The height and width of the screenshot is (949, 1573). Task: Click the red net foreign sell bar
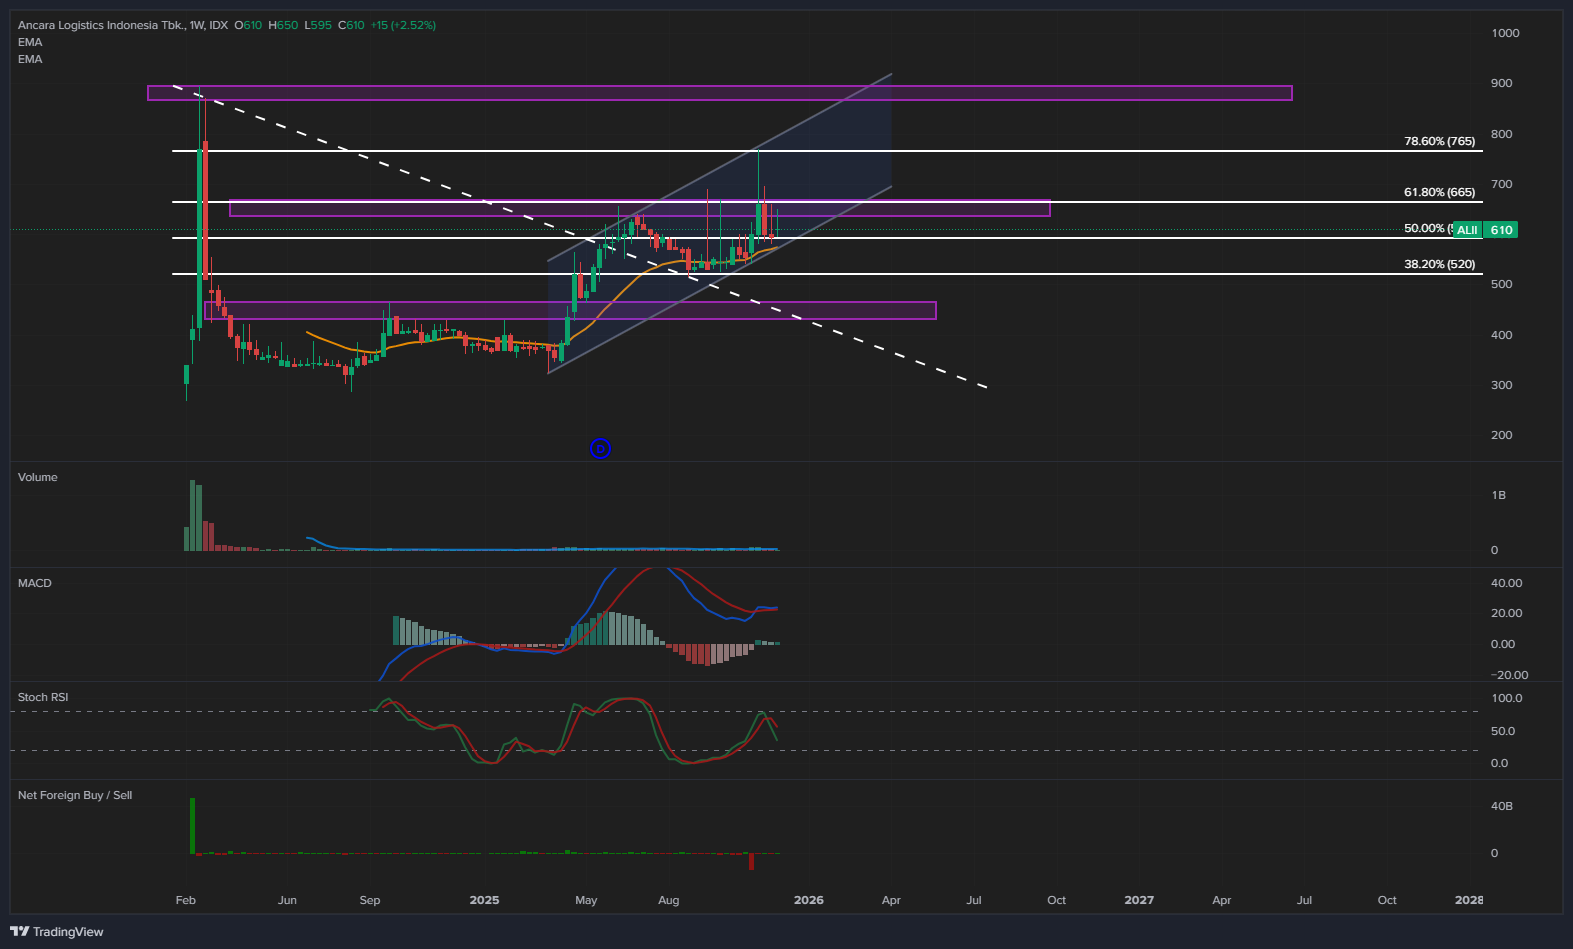tap(751, 861)
